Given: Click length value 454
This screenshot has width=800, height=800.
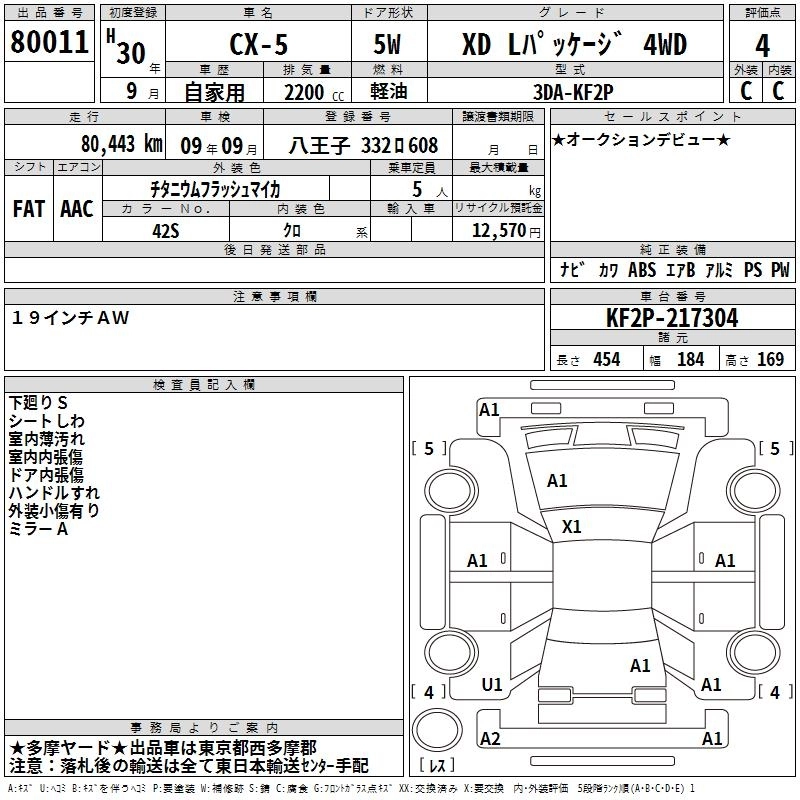Looking at the screenshot, I should pyautogui.click(x=606, y=359).
